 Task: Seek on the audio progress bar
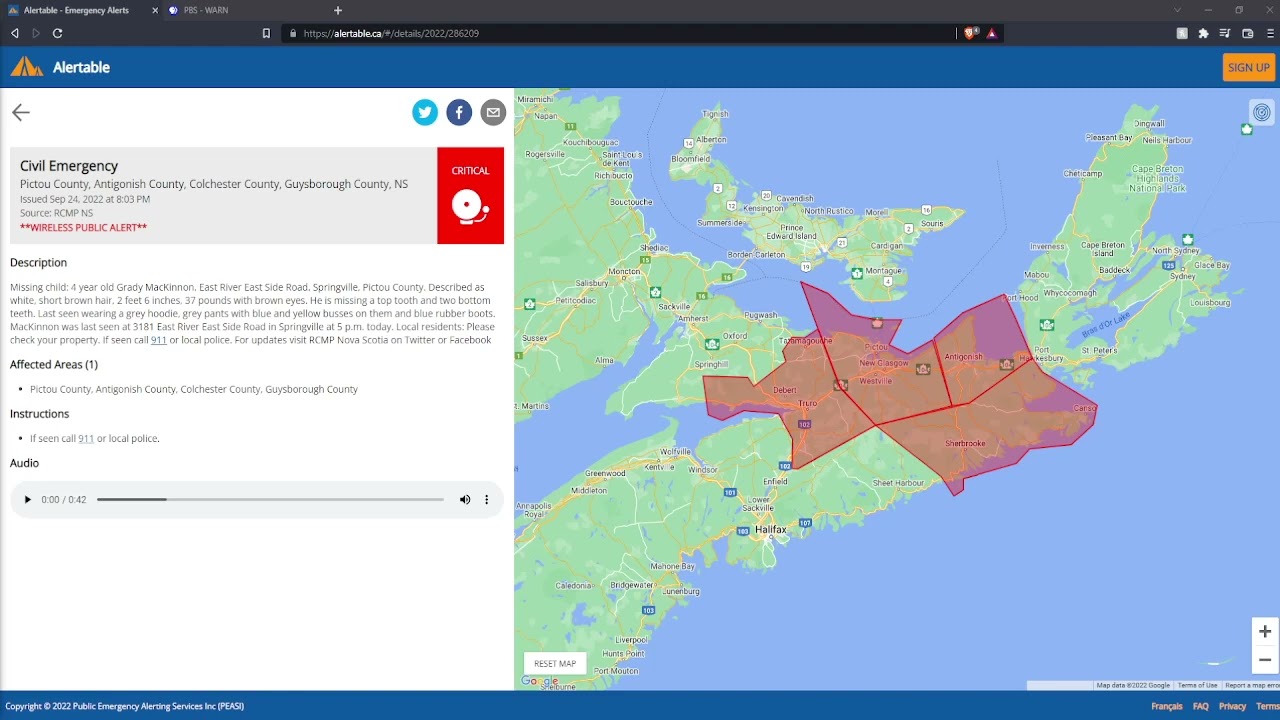[270, 499]
